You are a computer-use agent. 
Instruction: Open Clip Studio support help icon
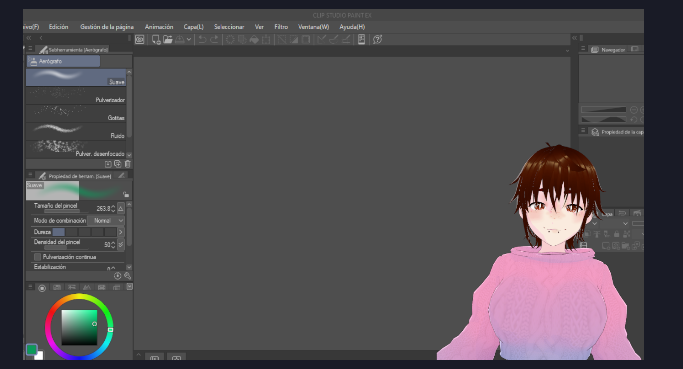tap(377, 40)
